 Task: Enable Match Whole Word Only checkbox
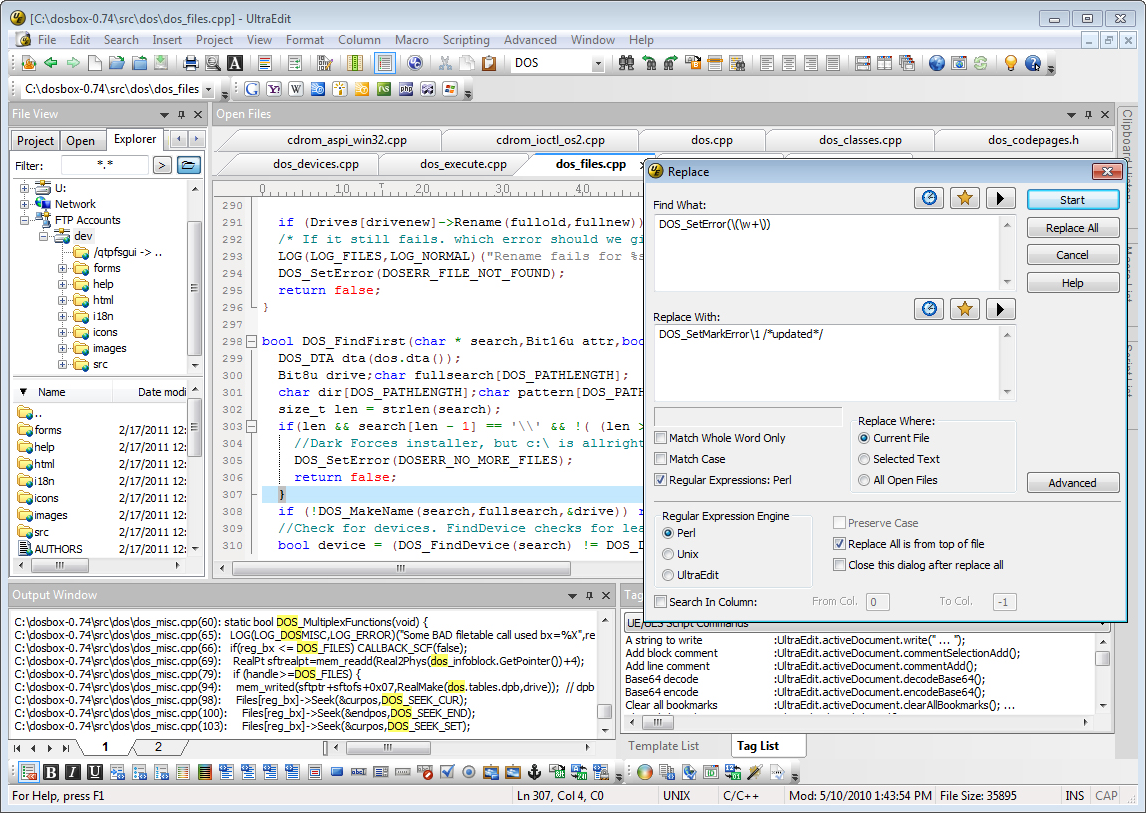tap(661, 438)
